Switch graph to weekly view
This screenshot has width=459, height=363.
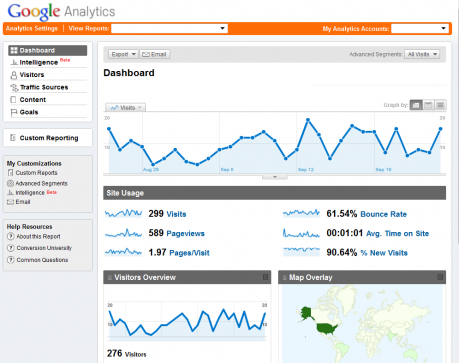tap(428, 105)
